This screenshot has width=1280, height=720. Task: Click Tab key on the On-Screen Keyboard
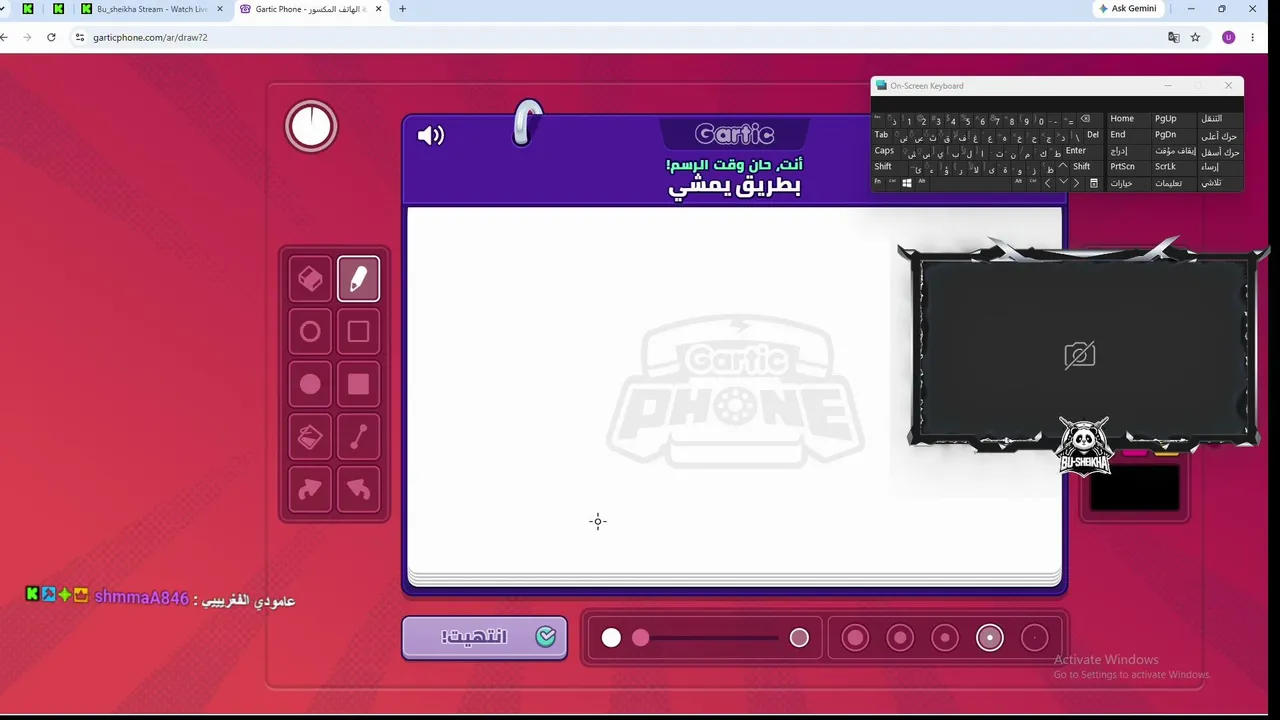(x=882, y=135)
